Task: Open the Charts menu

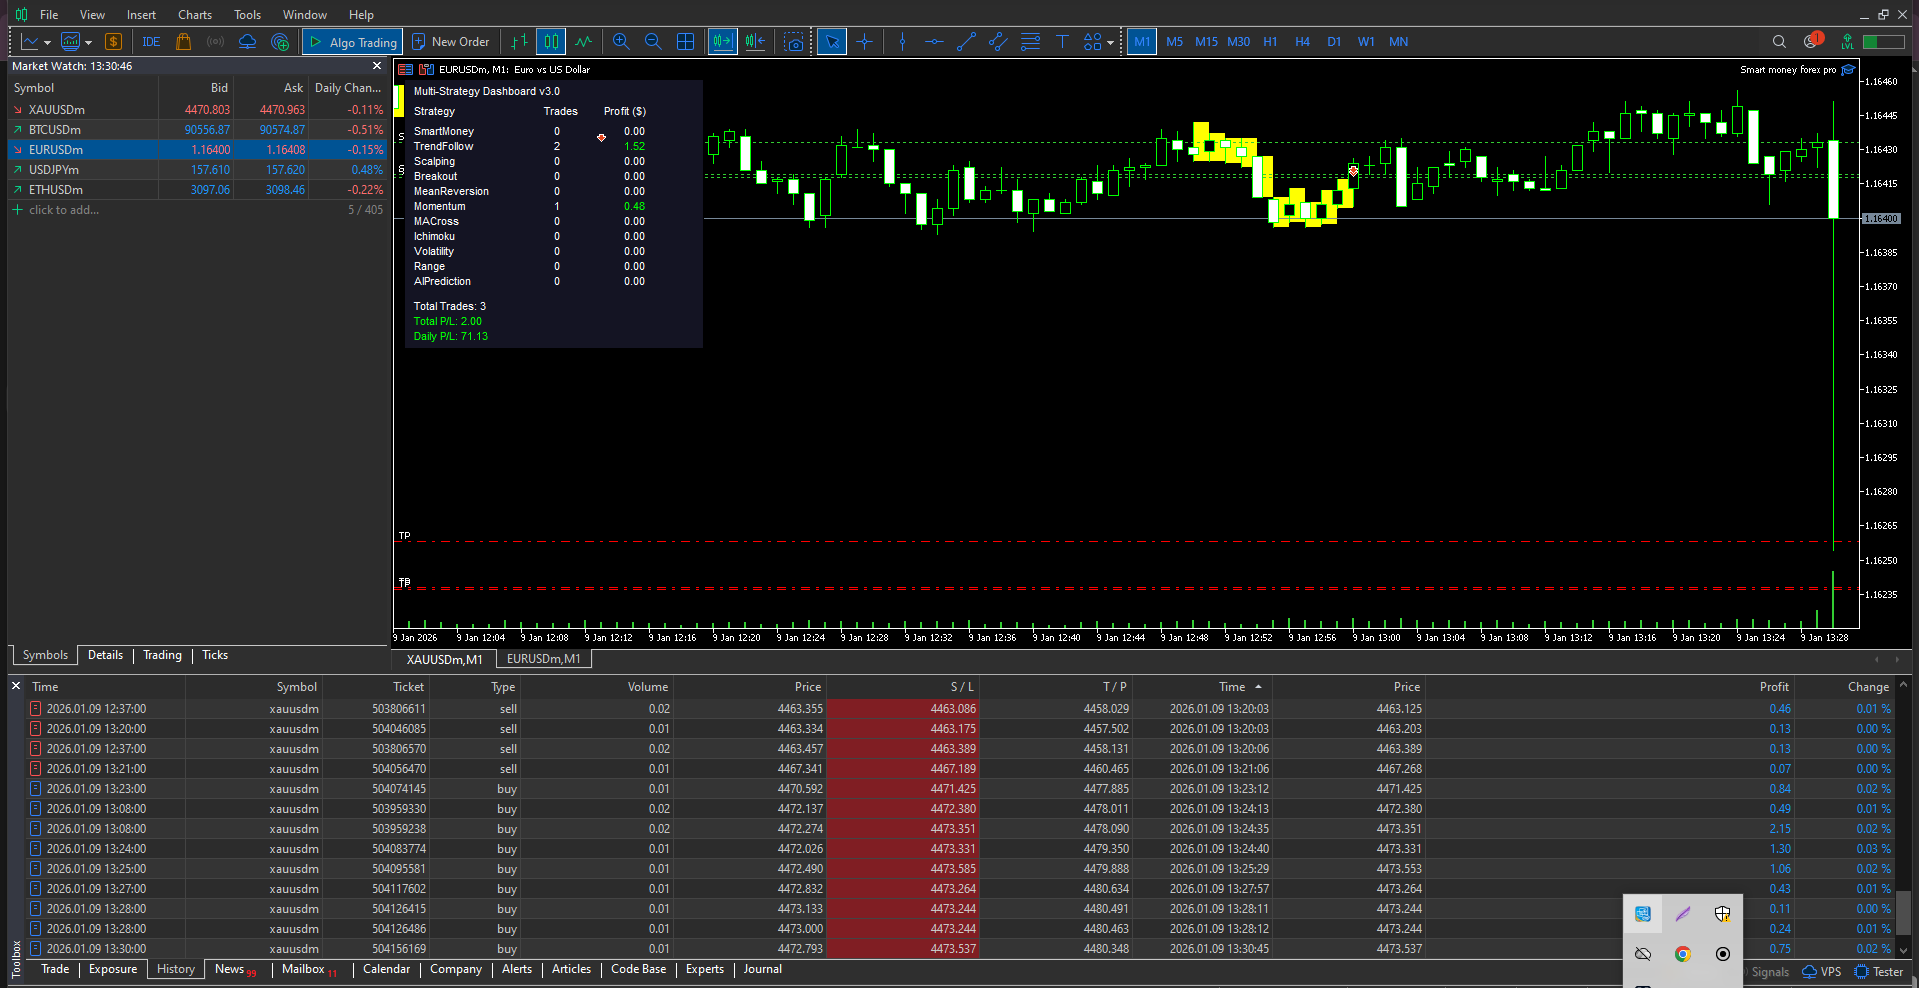Action: (x=195, y=15)
